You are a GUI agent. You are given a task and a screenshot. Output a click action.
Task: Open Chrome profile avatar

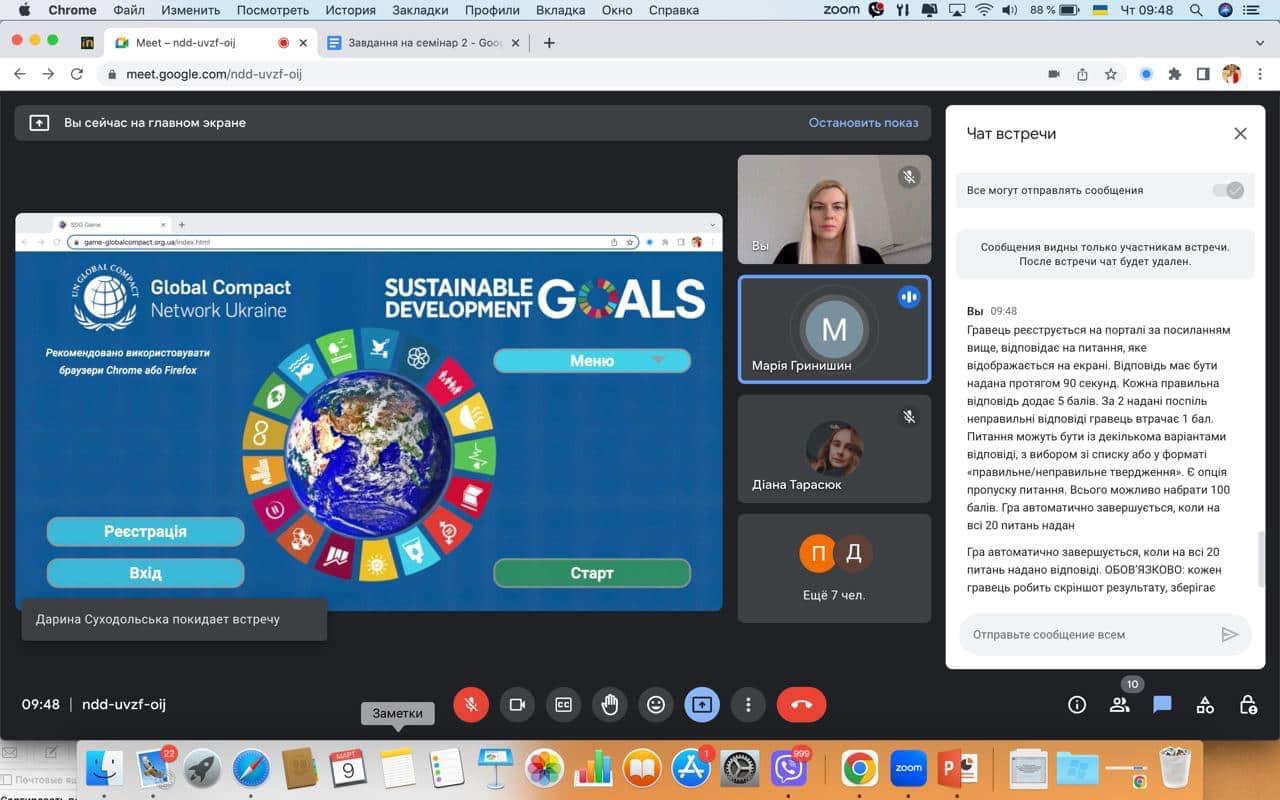point(1232,74)
